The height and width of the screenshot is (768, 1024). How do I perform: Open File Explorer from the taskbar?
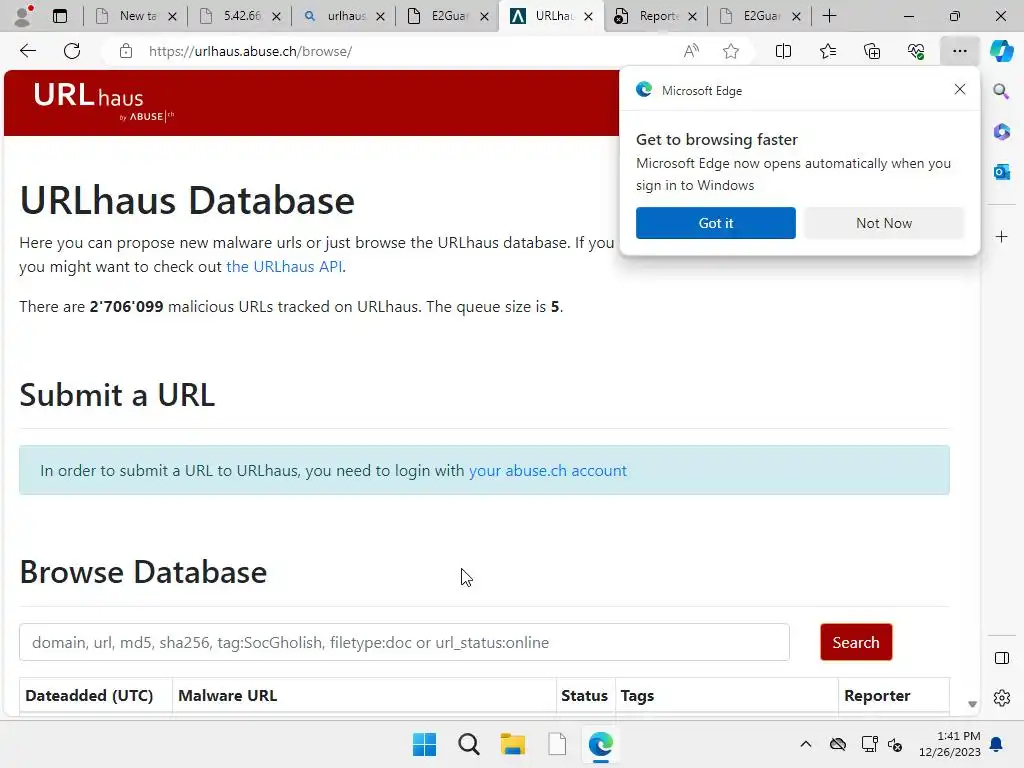click(x=513, y=744)
